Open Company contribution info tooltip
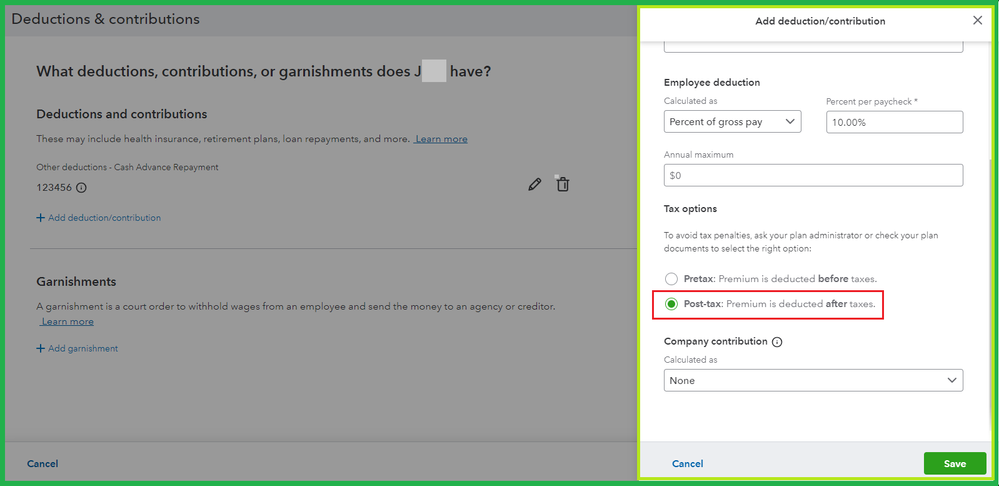Image resolution: width=999 pixels, height=486 pixels. pos(777,341)
